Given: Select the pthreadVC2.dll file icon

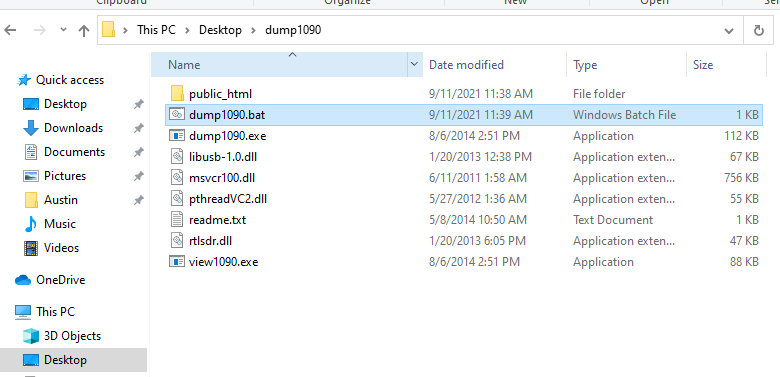Looking at the screenshot, I should click(177, 199).
